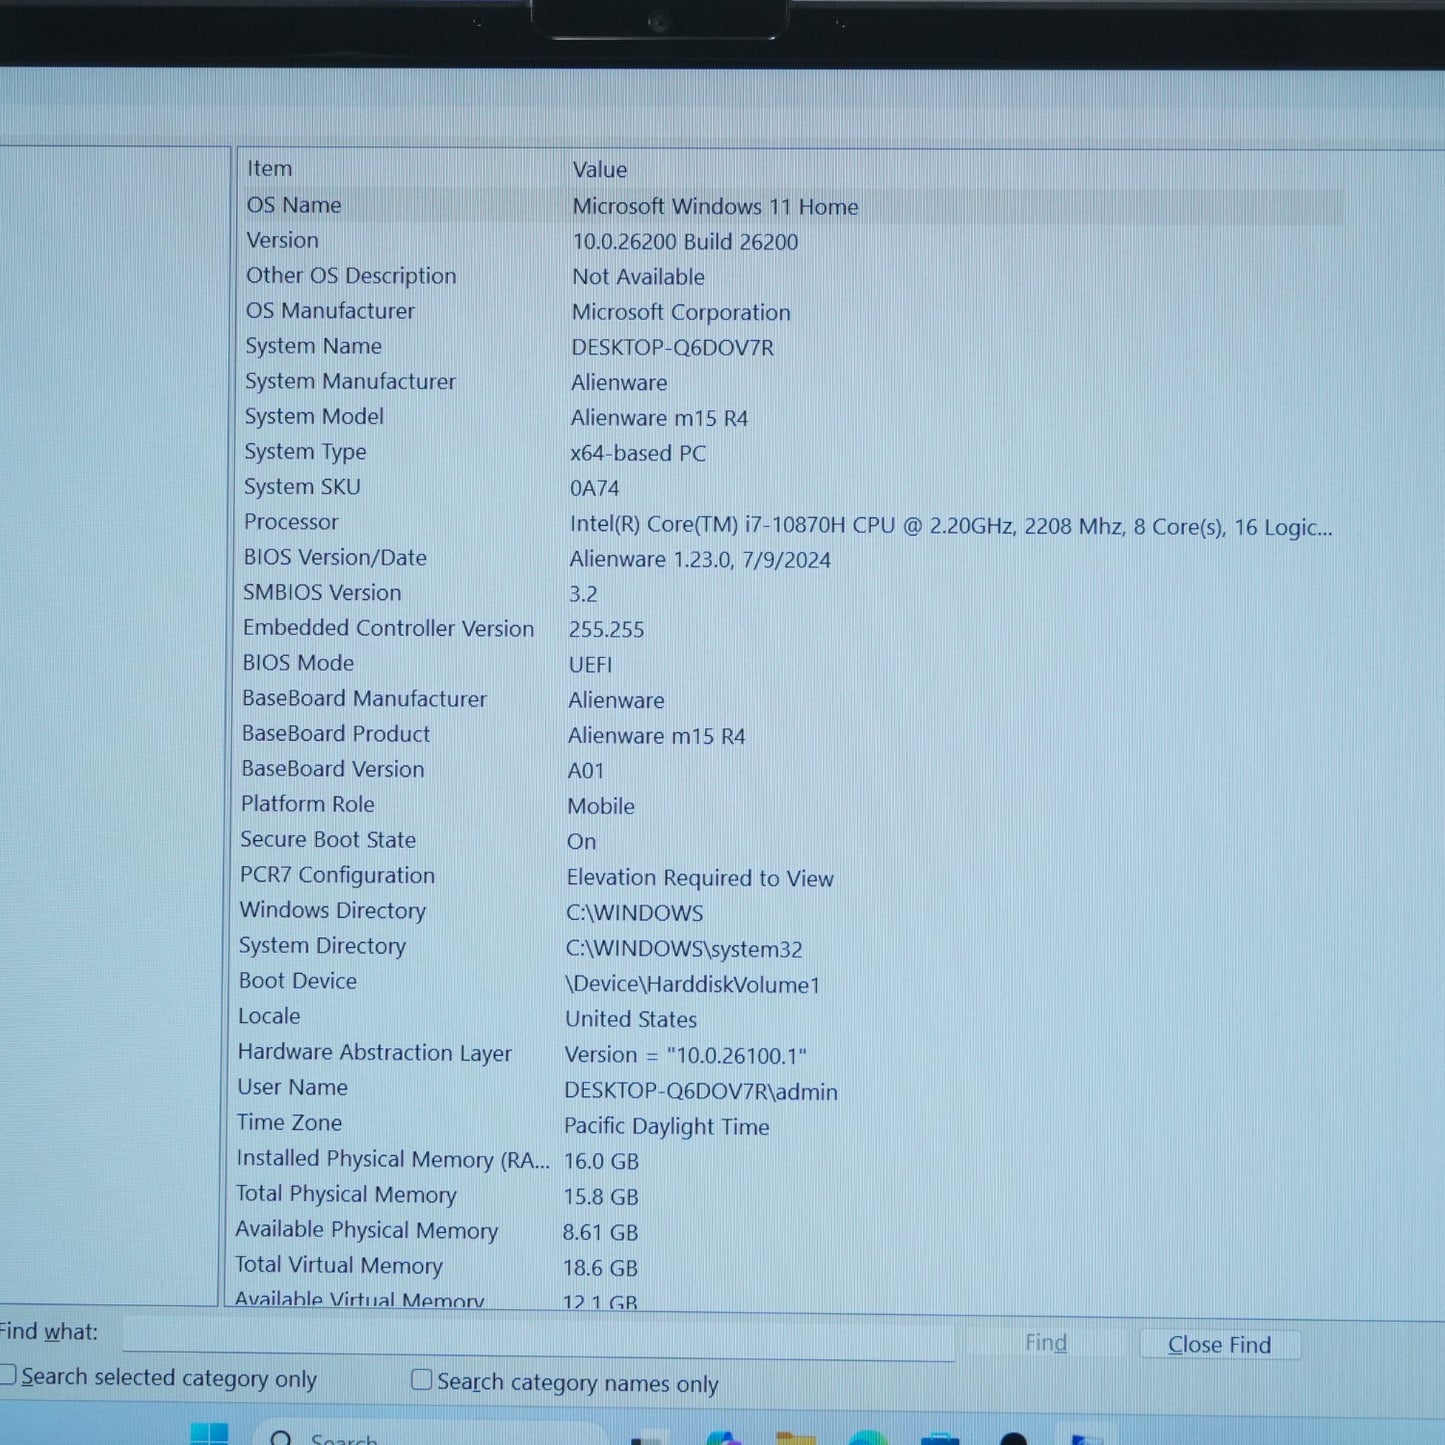Select the 'System Manufacturer' row
1445x1445 pixels.
tap(350, 381)
